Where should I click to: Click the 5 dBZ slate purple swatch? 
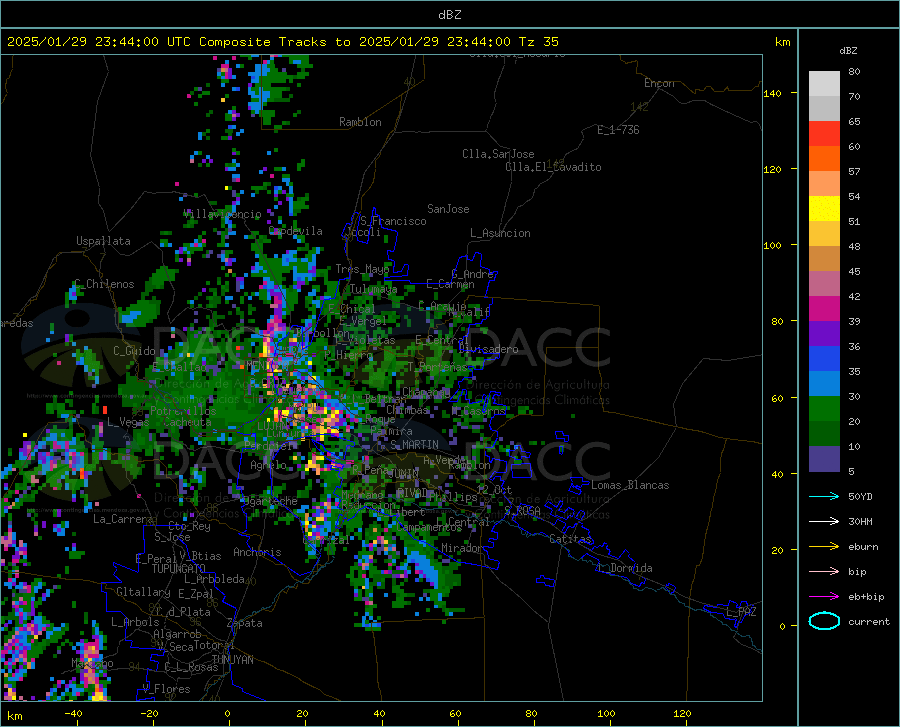824,459
